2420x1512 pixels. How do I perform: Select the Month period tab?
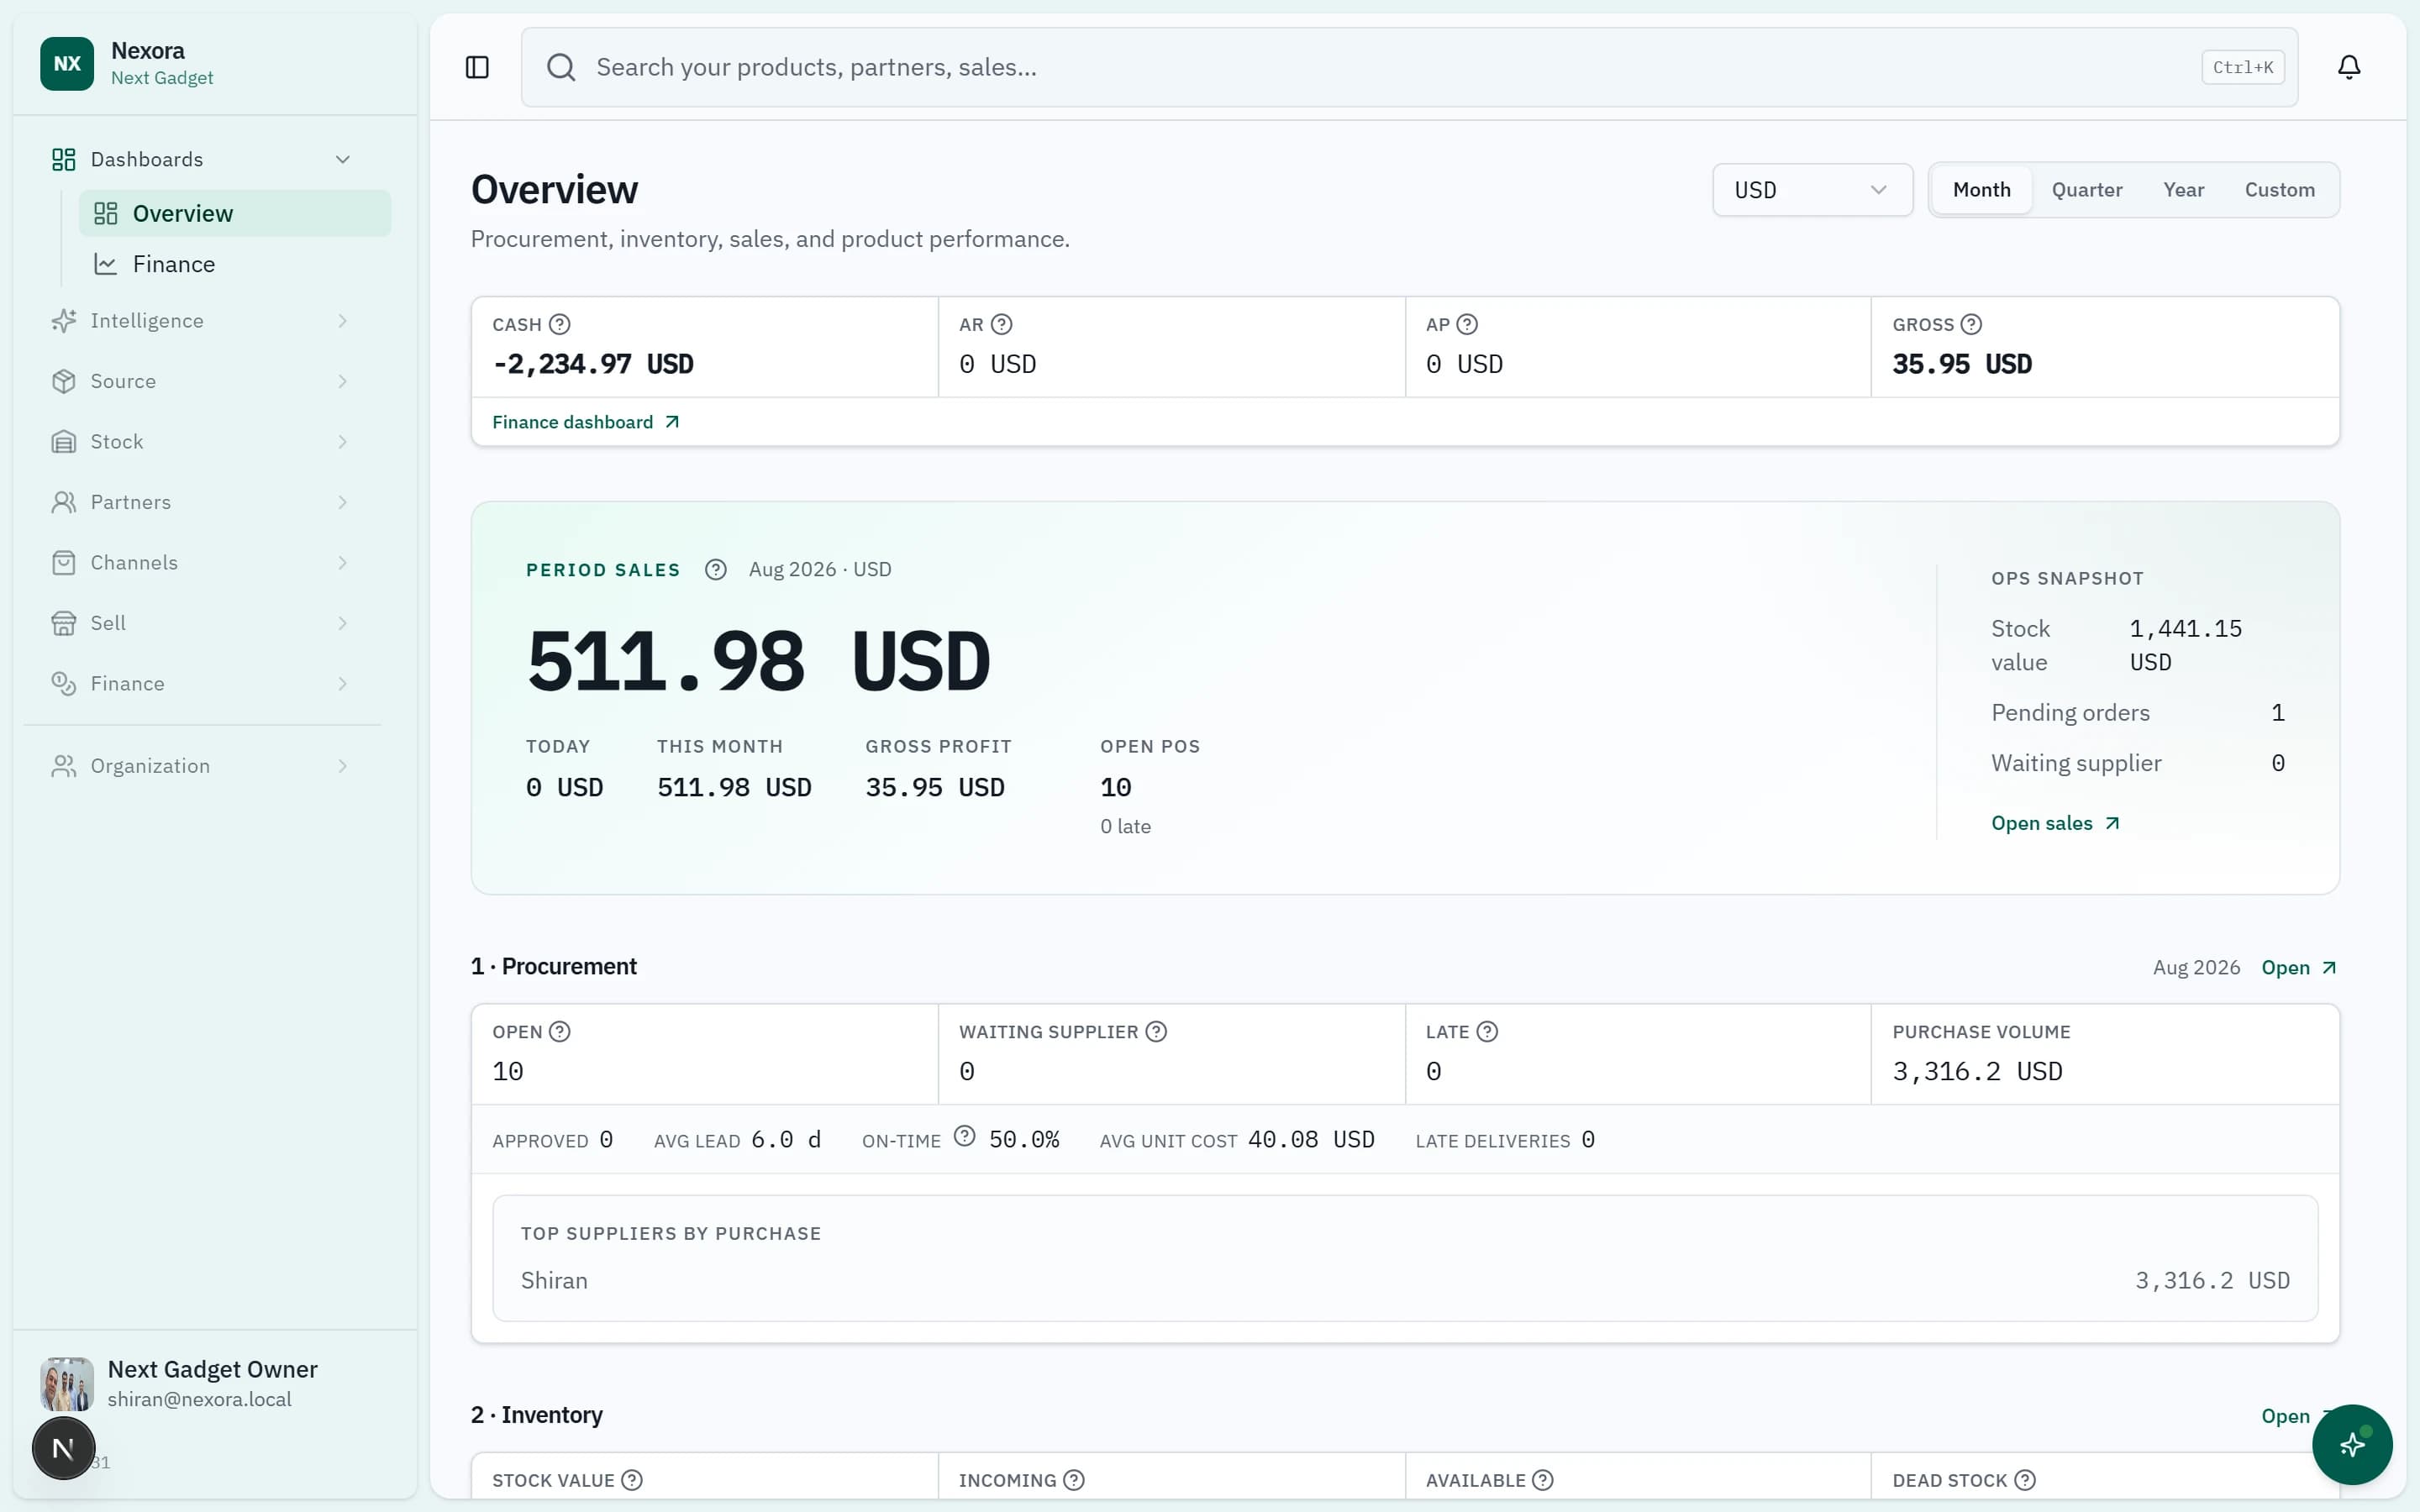pos(1981,190)
